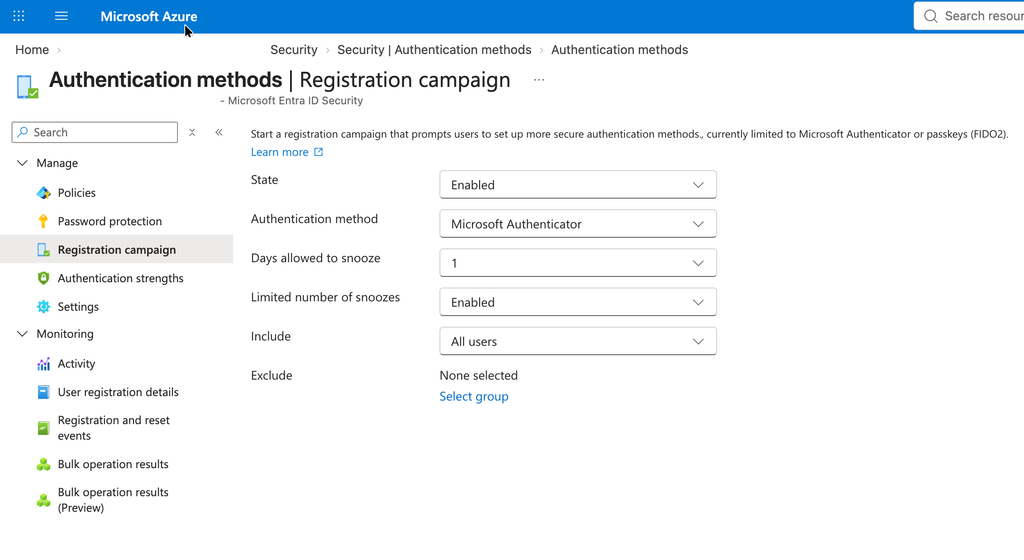The image size is (1024, 560).
Task: Open Activity under Monitoring
Action: tap(76, 364)
